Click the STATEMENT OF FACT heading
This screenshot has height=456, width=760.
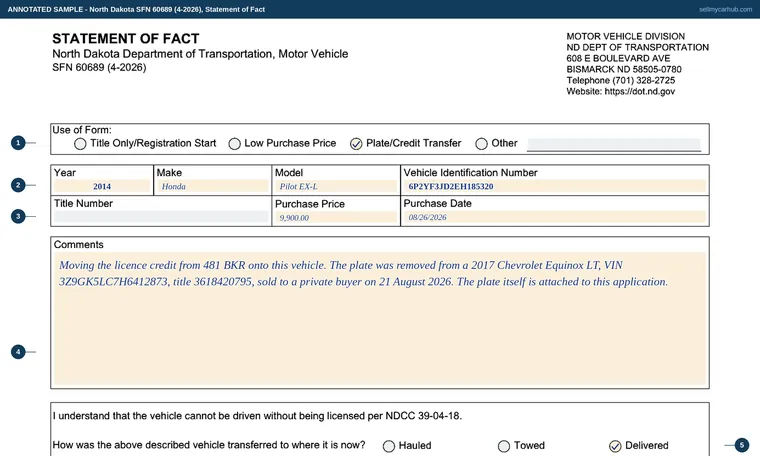126,39
